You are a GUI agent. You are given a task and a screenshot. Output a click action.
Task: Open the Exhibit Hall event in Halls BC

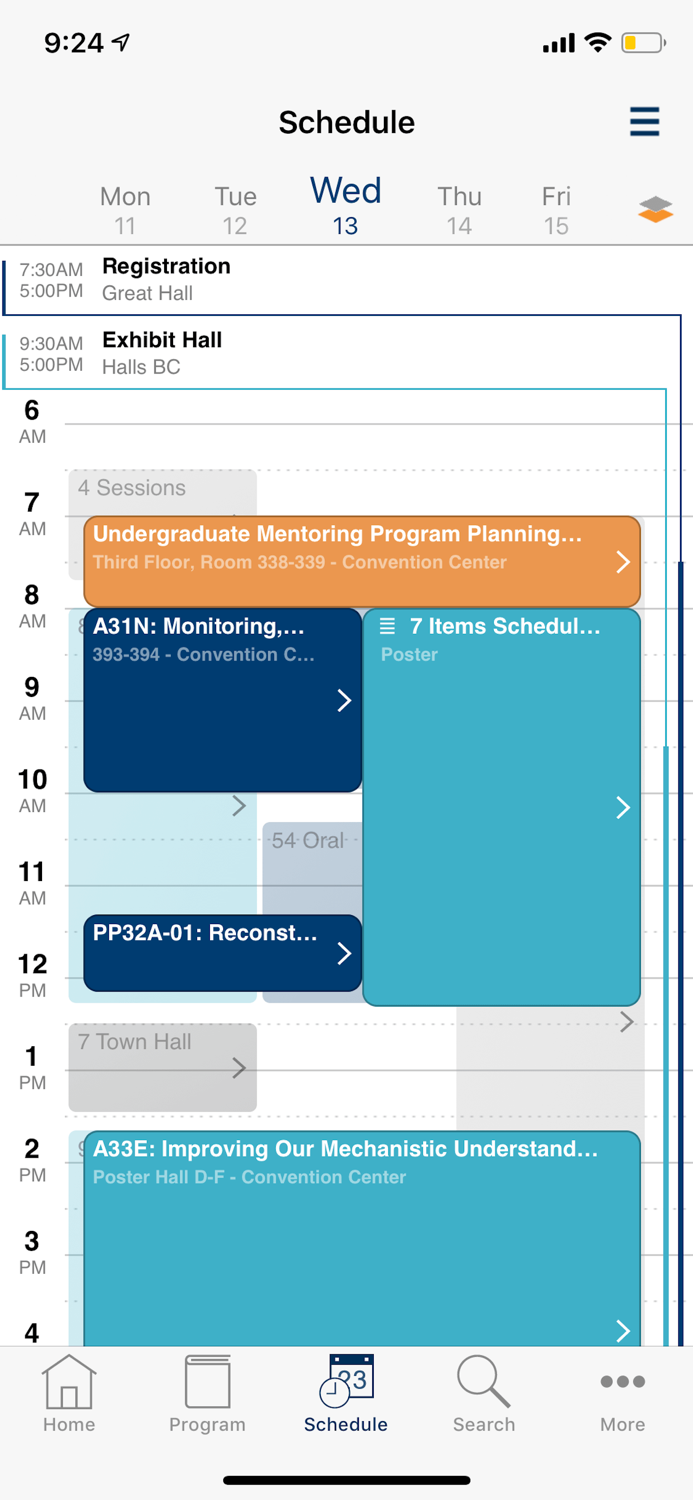[x=300, y=352]
